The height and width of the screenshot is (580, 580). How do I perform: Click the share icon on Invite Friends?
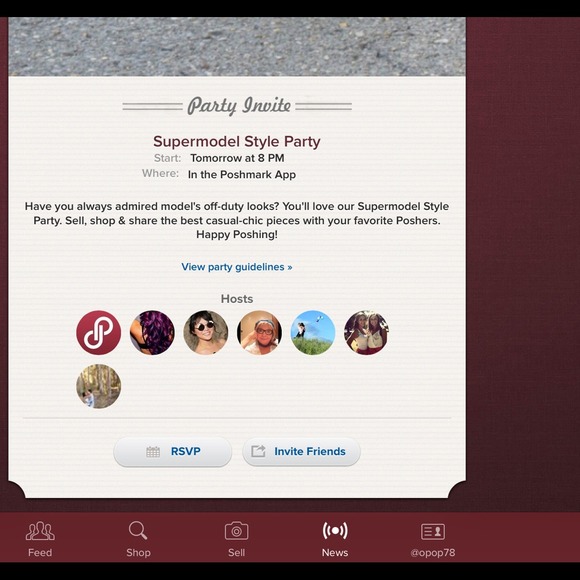258,451
